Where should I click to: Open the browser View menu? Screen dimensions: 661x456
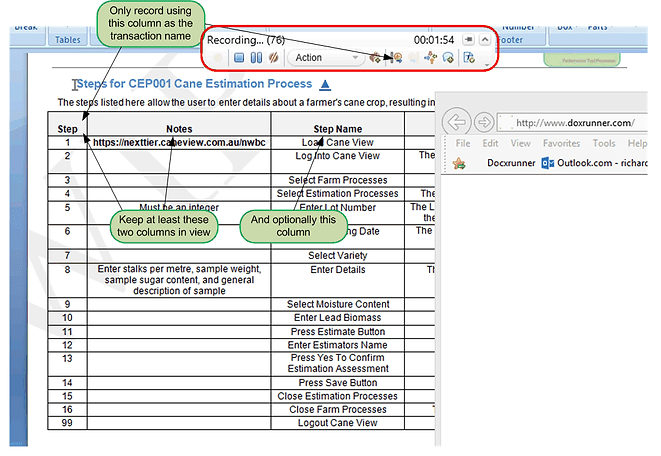tap(521, 143)
